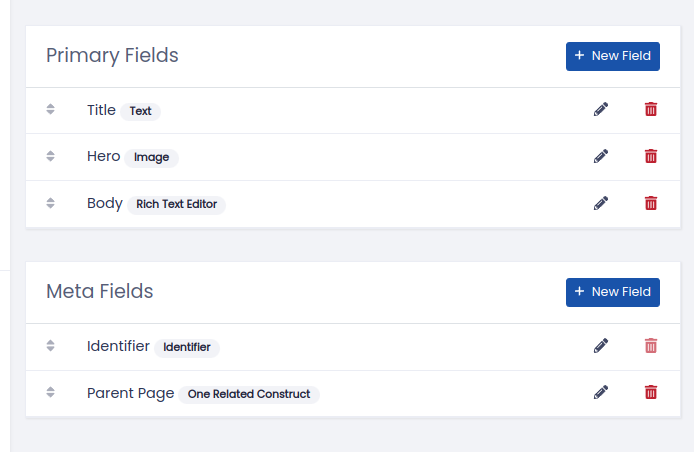Add a New Field to Primary Fields
The image size is (694, 452).
click(x=613, y=56)
